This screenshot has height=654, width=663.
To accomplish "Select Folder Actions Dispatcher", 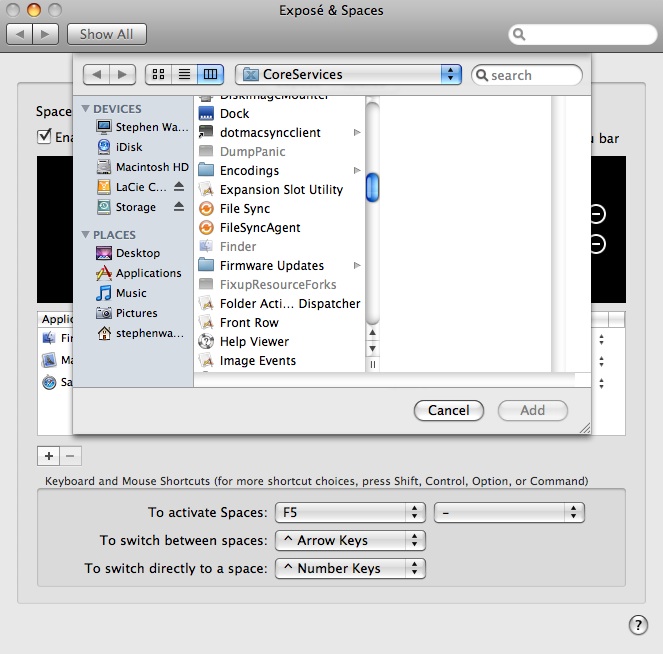I will pos(280,304).
